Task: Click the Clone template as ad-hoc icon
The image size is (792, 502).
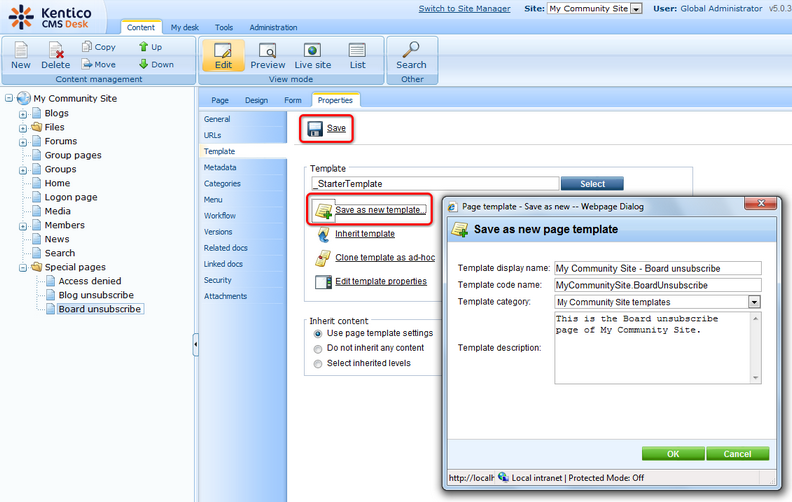Action: click(323, 258)
